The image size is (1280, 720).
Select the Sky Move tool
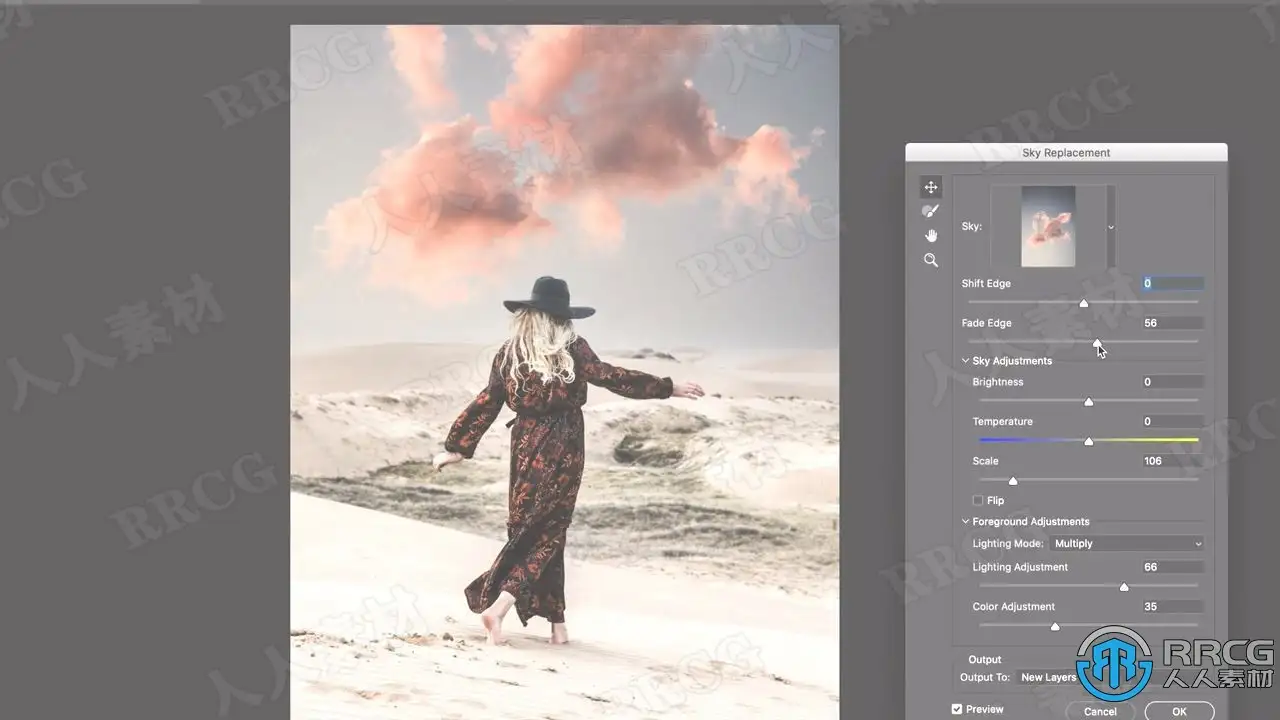931,187
